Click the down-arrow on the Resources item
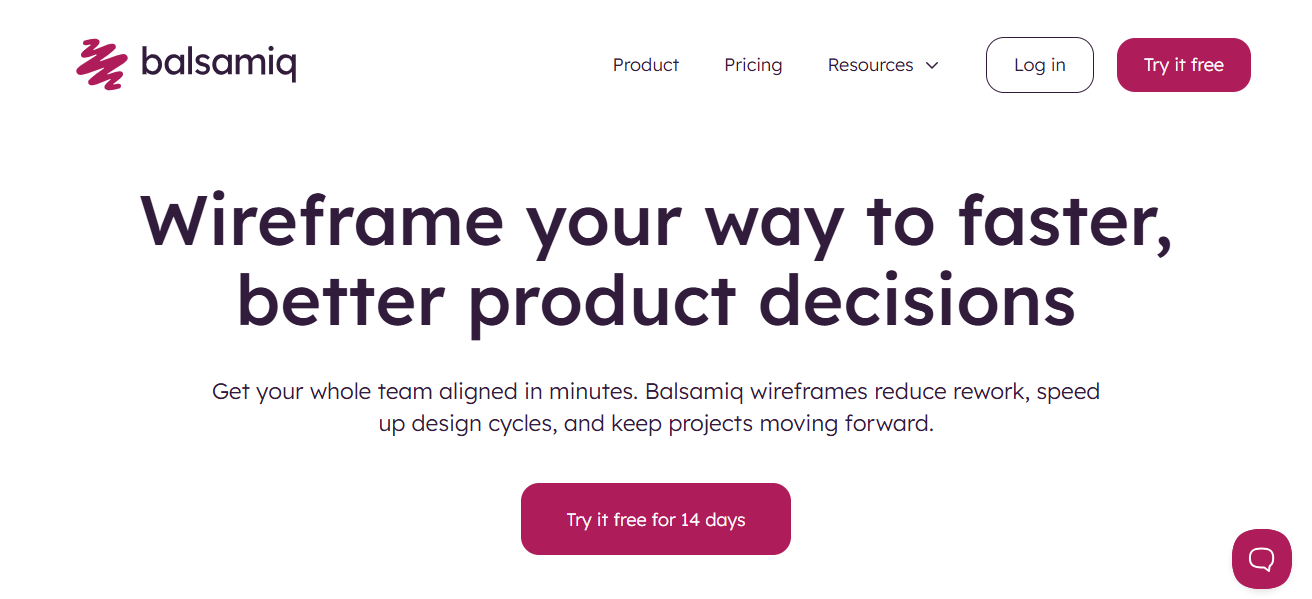 [932, 65]
